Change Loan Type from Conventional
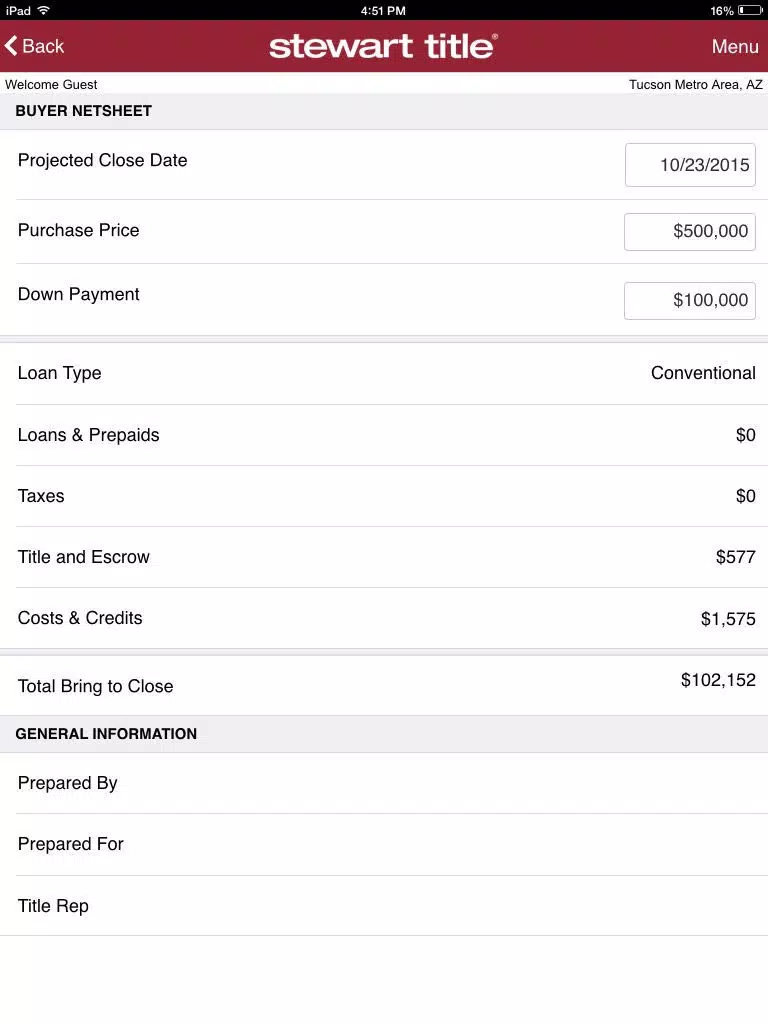Viewport: 768px width, 1024px height. click(384, 373)
